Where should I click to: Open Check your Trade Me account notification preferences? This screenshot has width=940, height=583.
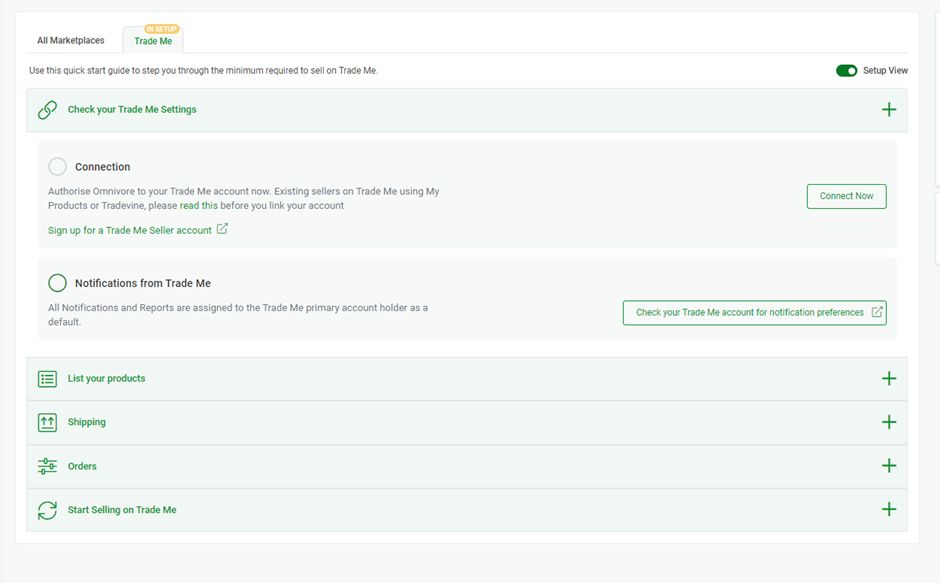point(755,312)
